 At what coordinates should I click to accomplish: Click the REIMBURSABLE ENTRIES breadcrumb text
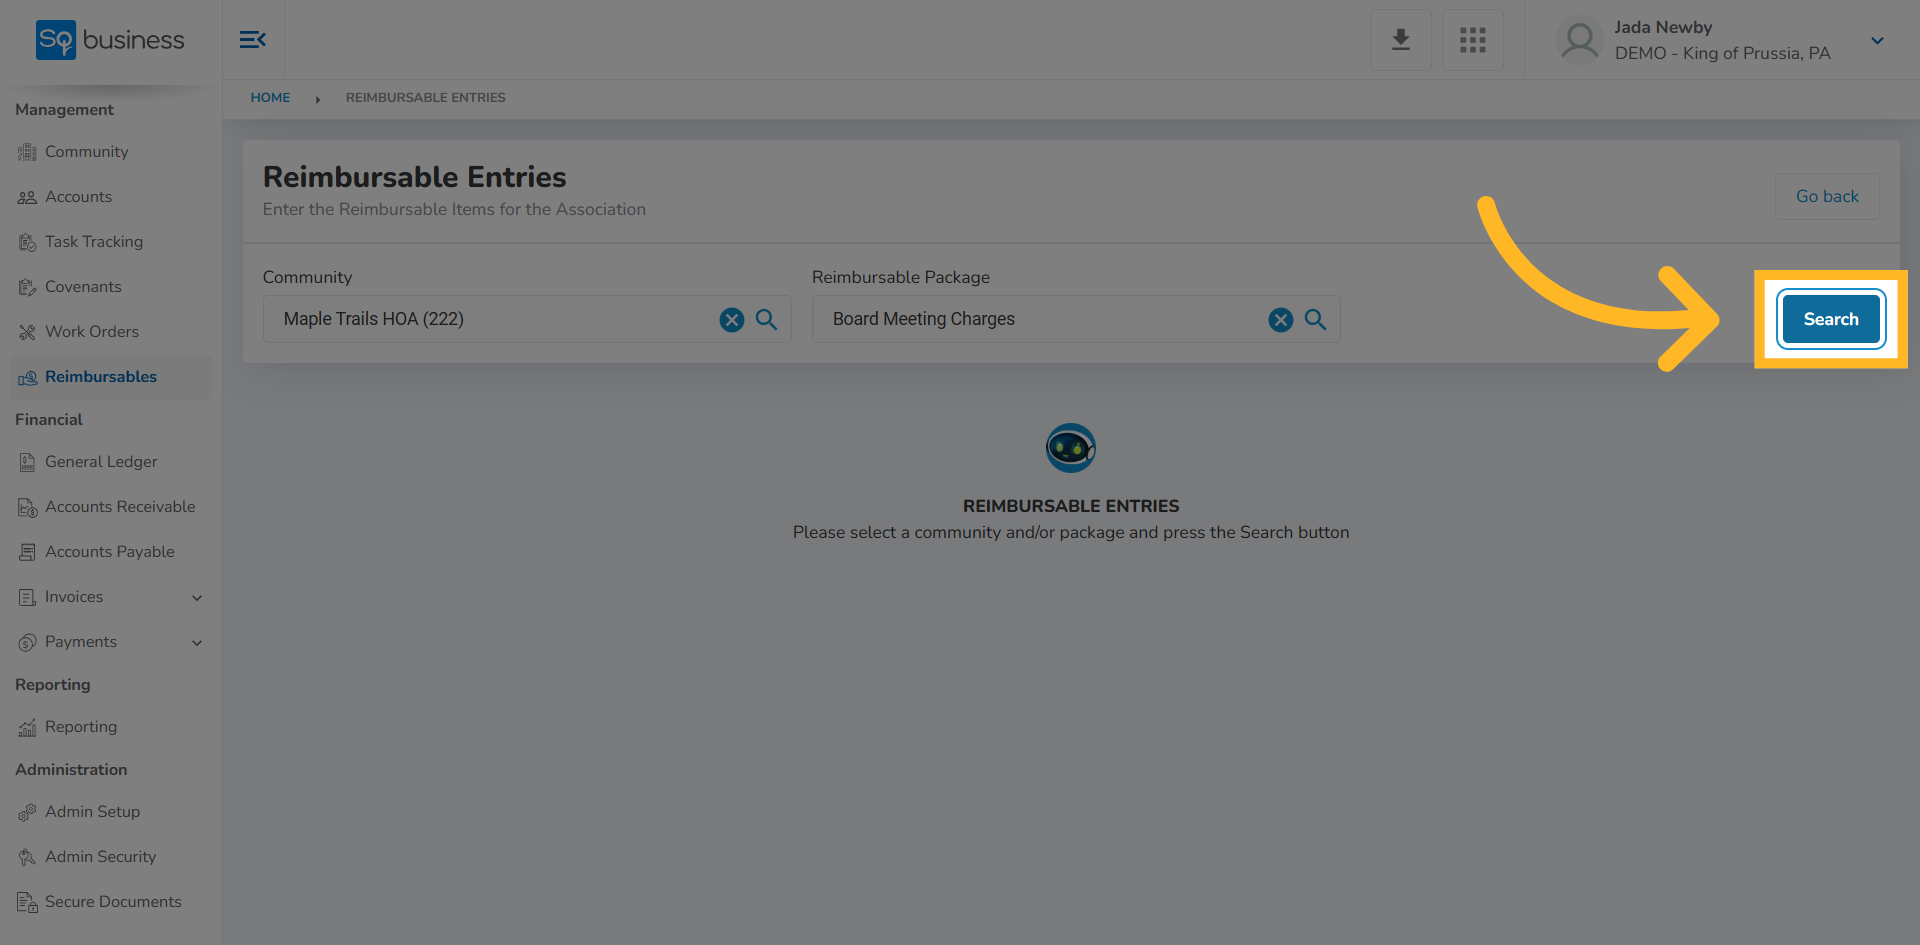click(x=425, y=98)
